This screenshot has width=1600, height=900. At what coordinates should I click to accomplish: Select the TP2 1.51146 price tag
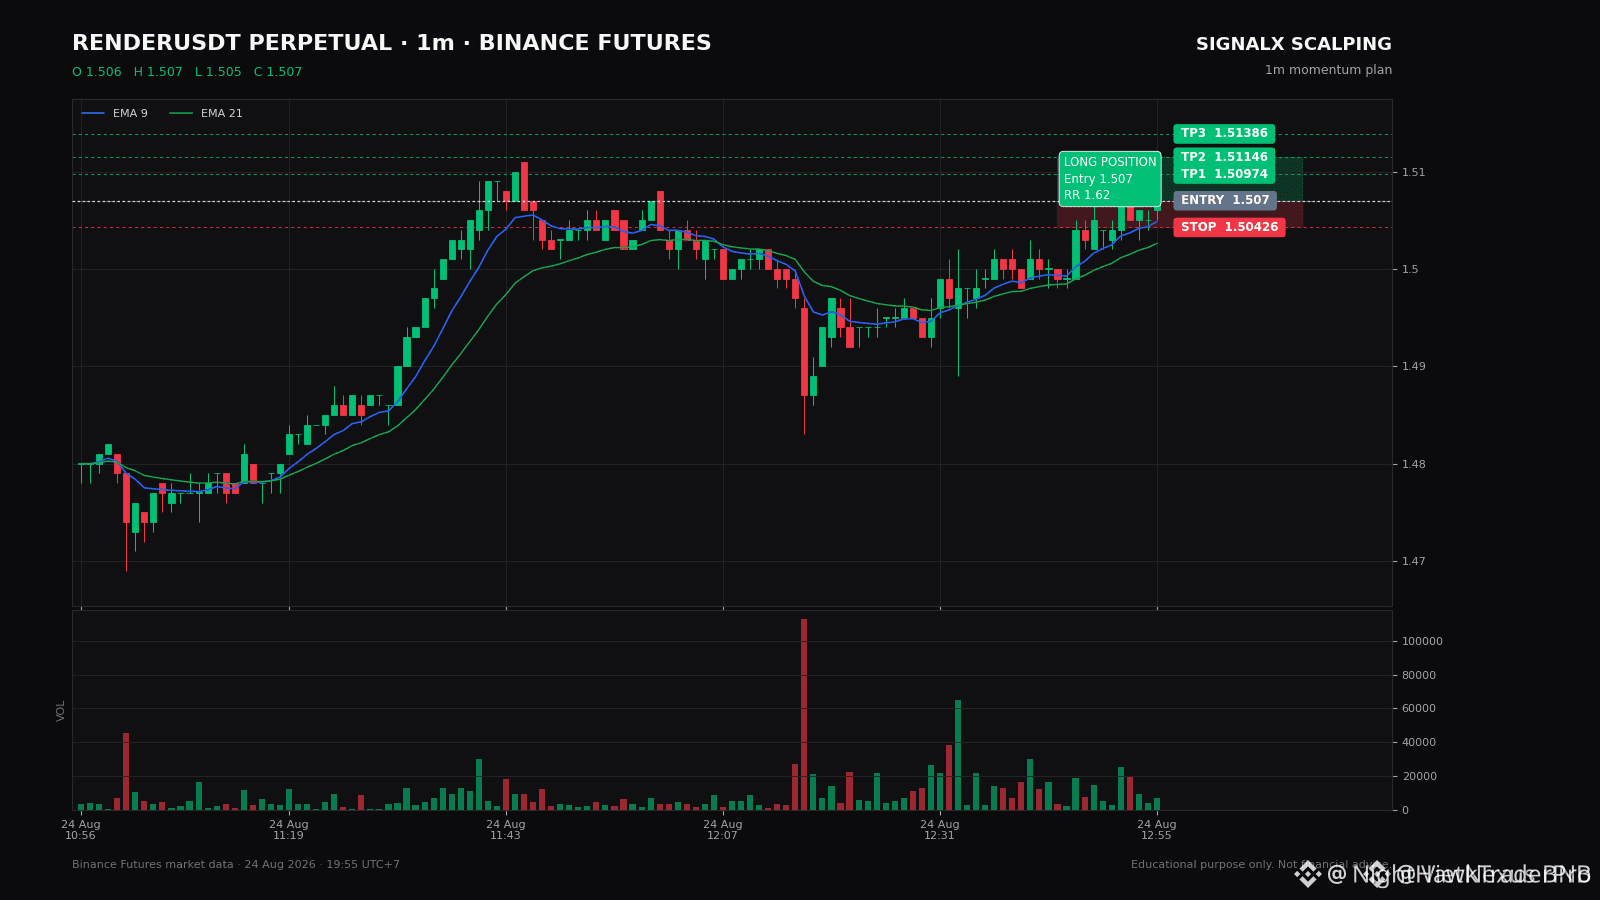pyautogui.click(x=1224, y=157)
